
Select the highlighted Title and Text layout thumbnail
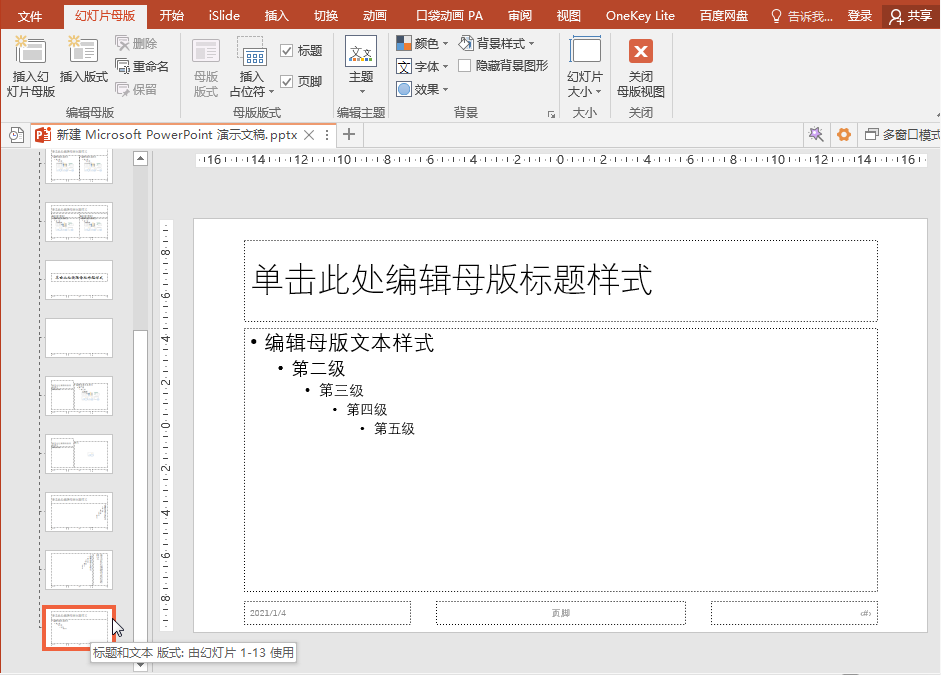pos(79,628)
